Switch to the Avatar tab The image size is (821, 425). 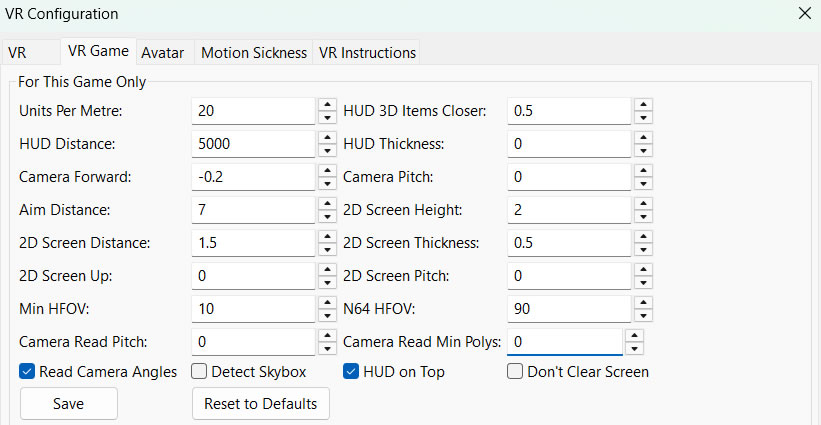point(162,53)
